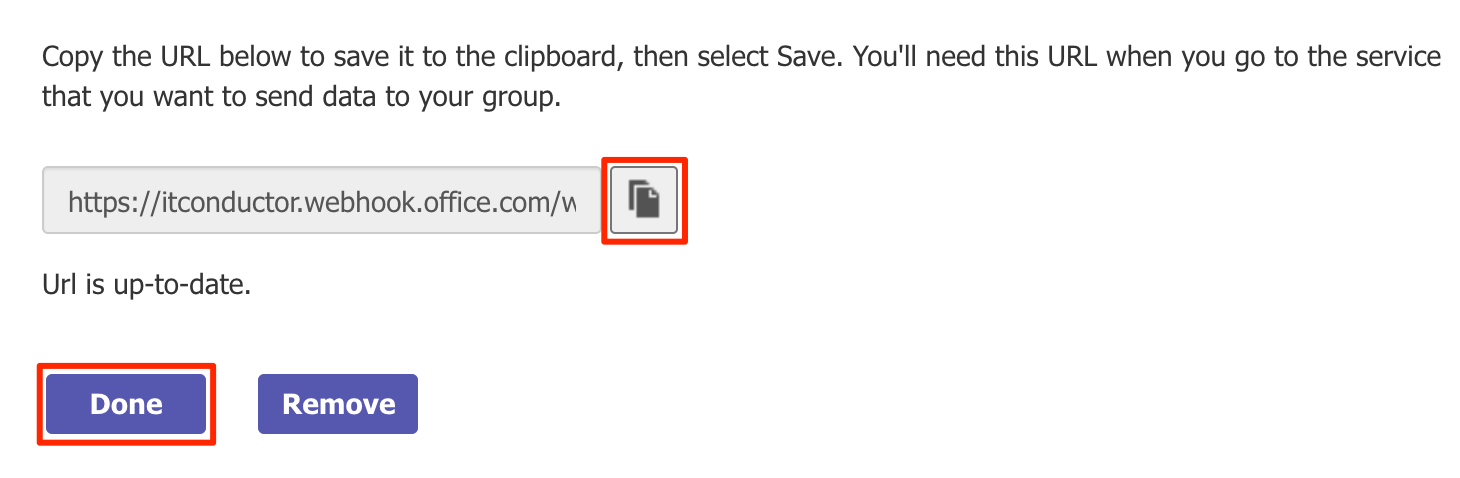Click the copy URL icon

644,200
